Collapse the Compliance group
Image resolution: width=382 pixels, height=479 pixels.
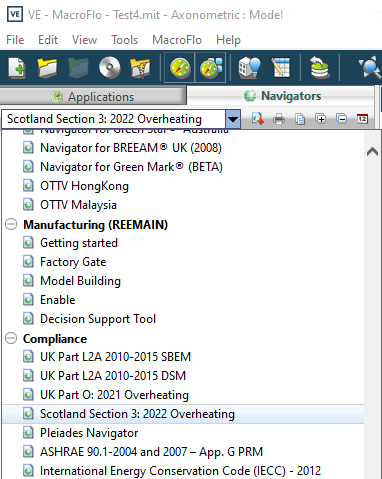pos(11,338)
